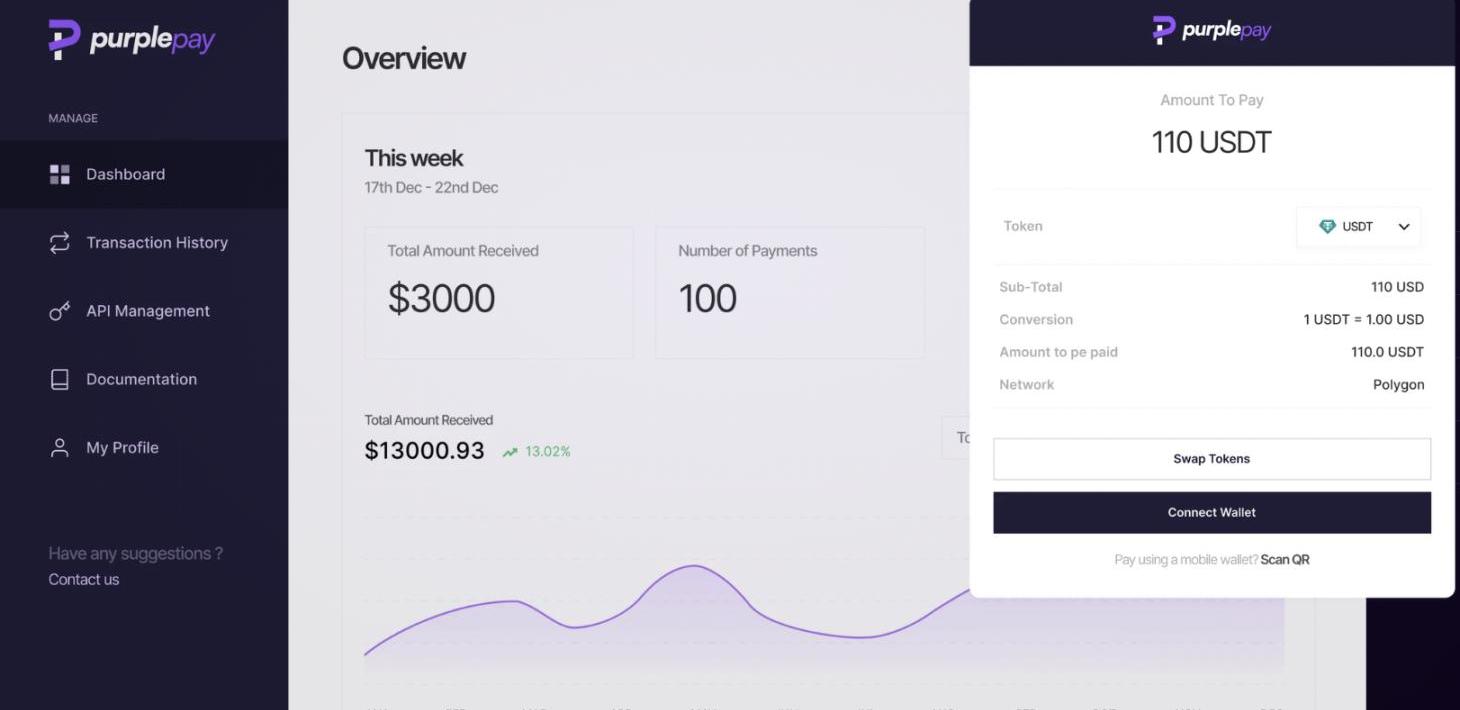This screenshot has width=1460, height=710.
Task: Click the Transaction History arrows icon
Action: [60, 243]
